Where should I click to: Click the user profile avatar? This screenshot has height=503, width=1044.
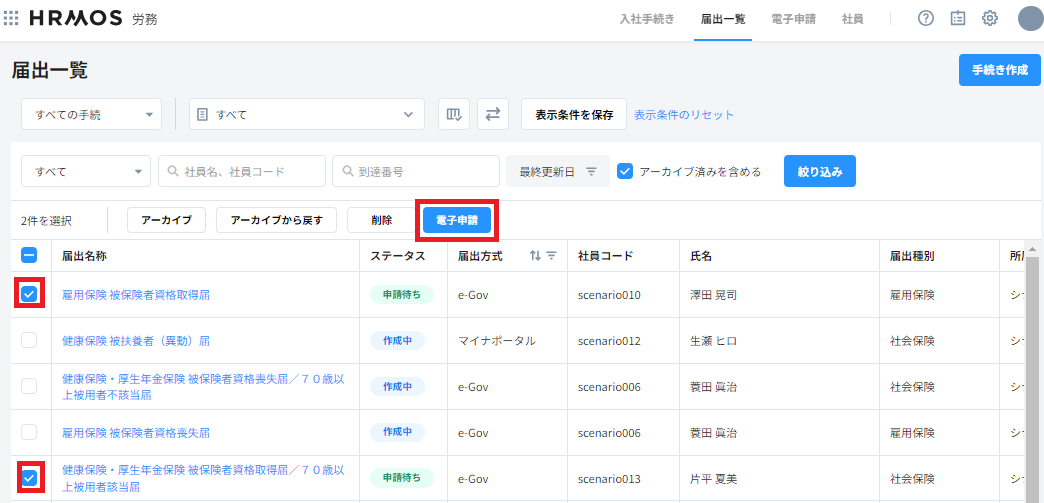pyautogui.click(x=1030, y=19)
